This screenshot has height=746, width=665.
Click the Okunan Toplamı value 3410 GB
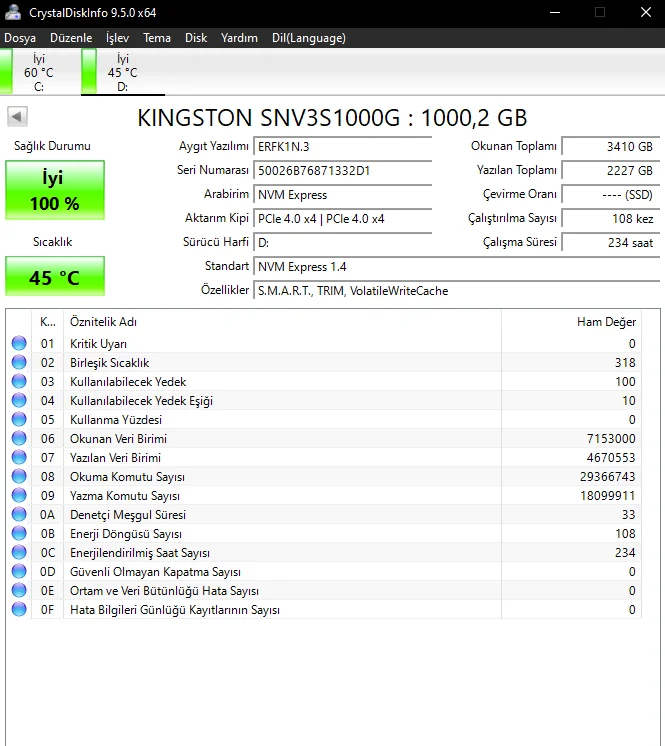[x=611, y=147]
